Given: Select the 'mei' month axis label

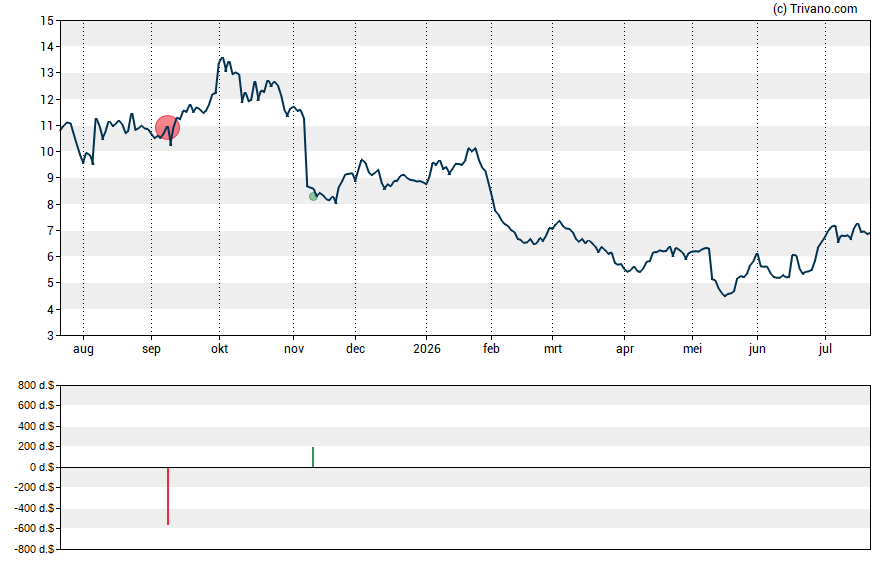Looking at the screenshot, I should pyautogui.click(x=693, y=349).
